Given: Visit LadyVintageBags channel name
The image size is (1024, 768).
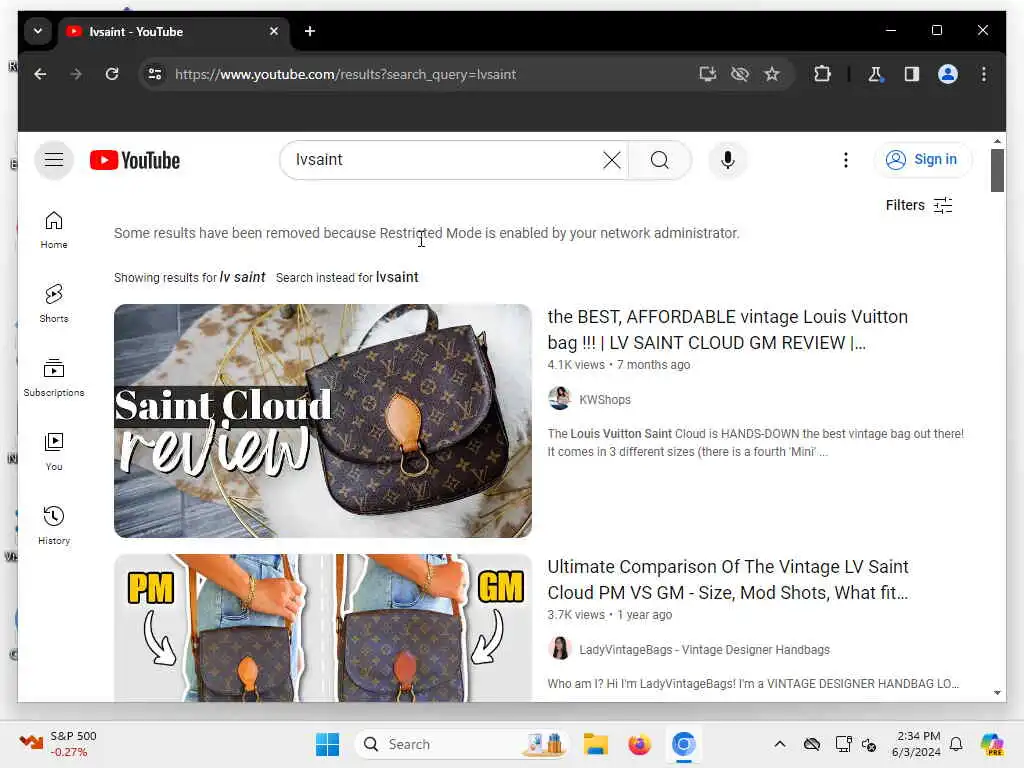Looking at the screenshot, I should 704,650.
